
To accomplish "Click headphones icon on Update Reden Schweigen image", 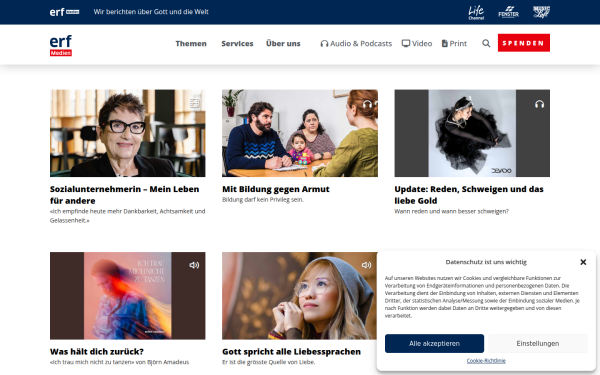I will (x=540, y=104).
